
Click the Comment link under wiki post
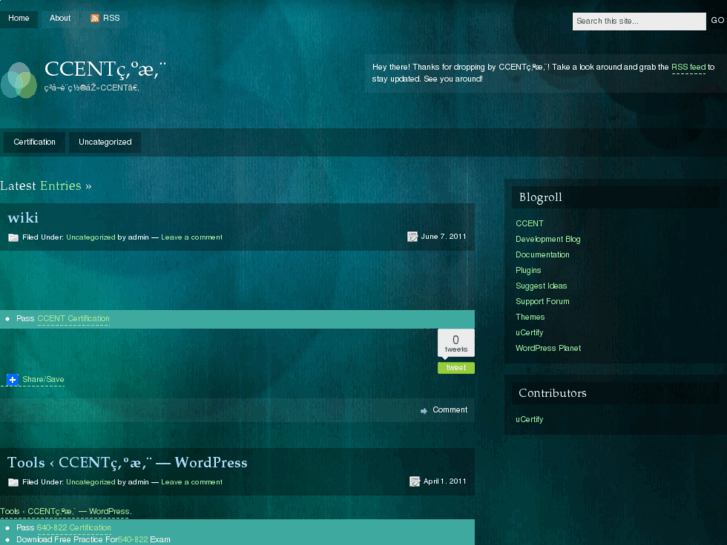[x=450, y=410]
